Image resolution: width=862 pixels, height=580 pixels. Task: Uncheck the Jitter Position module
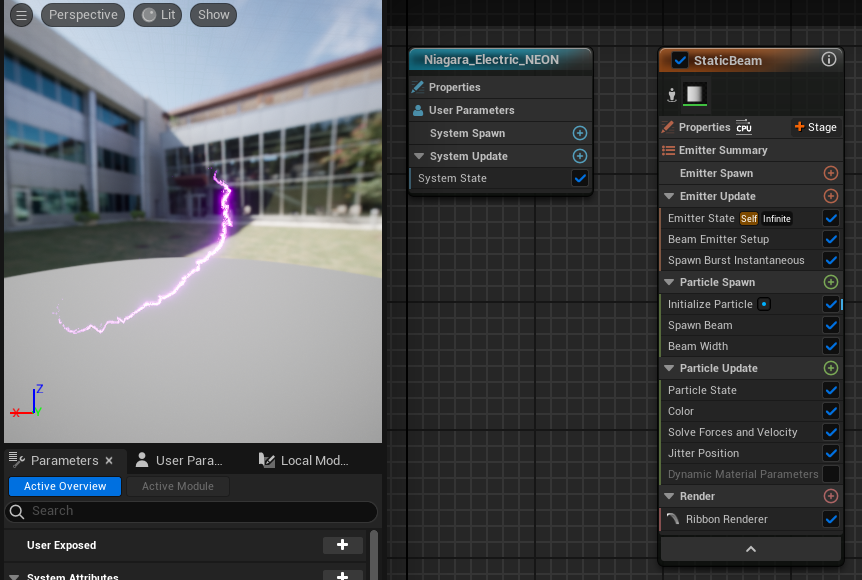[830, 453]
